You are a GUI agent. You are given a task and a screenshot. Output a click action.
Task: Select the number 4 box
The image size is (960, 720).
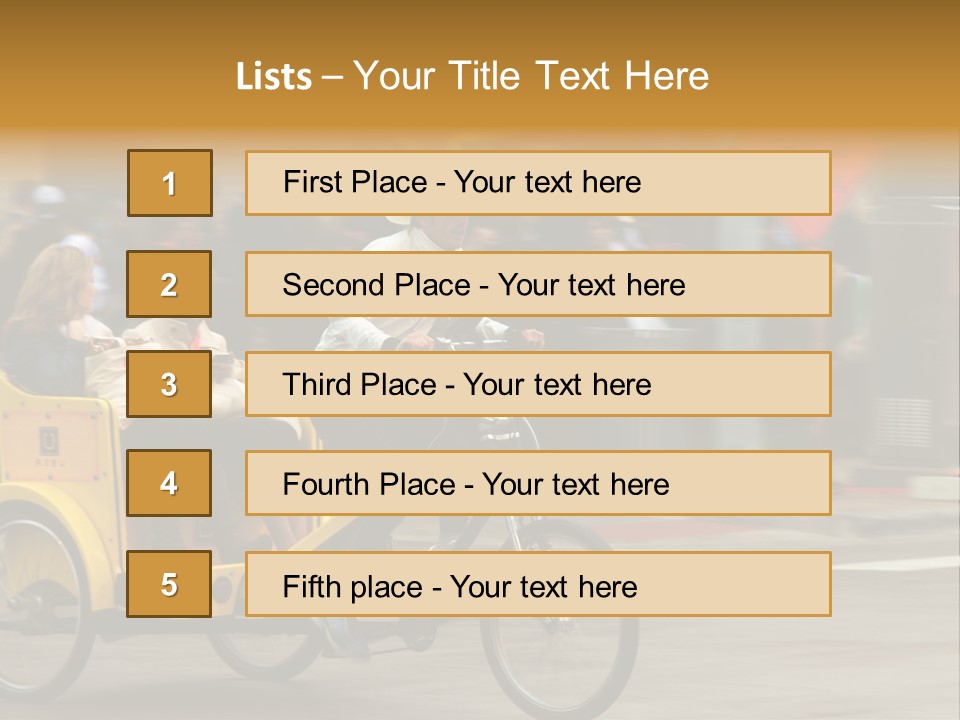[x=169, y=483]
